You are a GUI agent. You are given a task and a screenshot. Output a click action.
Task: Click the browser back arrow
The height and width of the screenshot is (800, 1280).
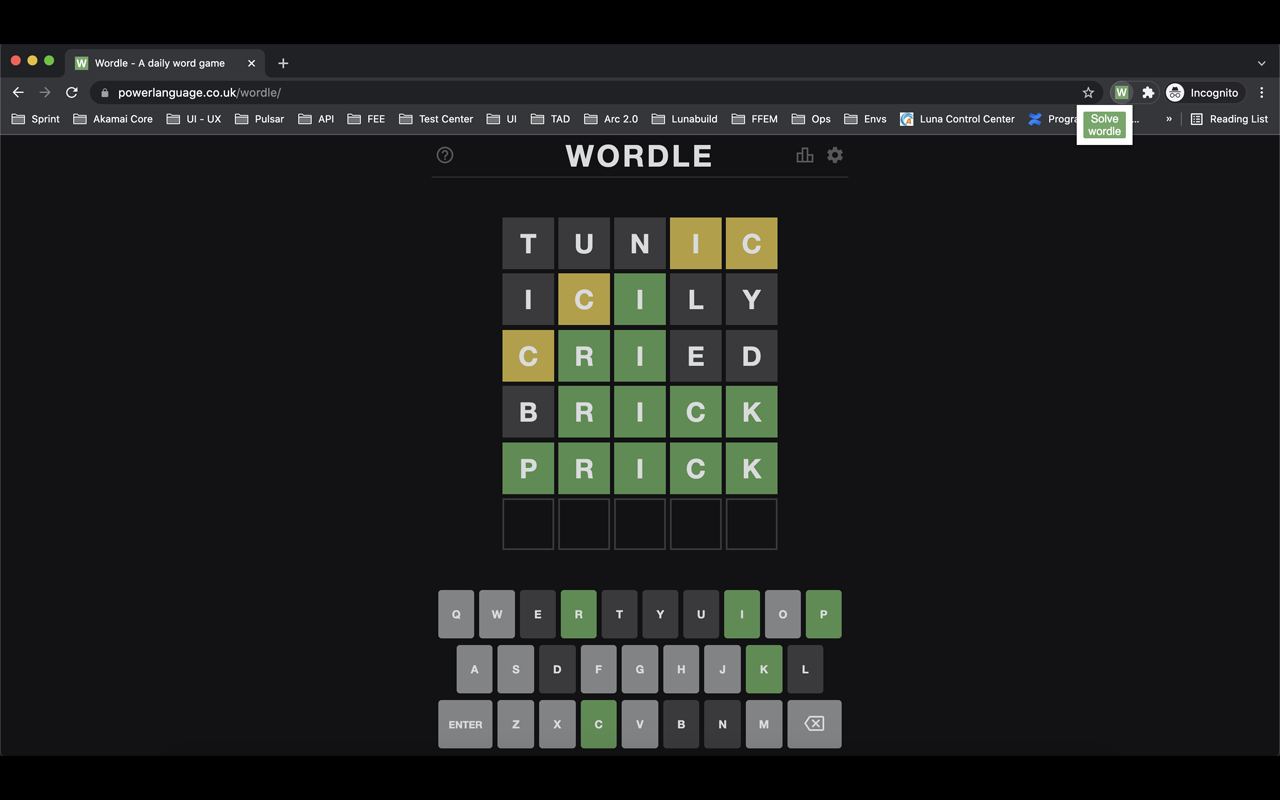pos(18,92)
